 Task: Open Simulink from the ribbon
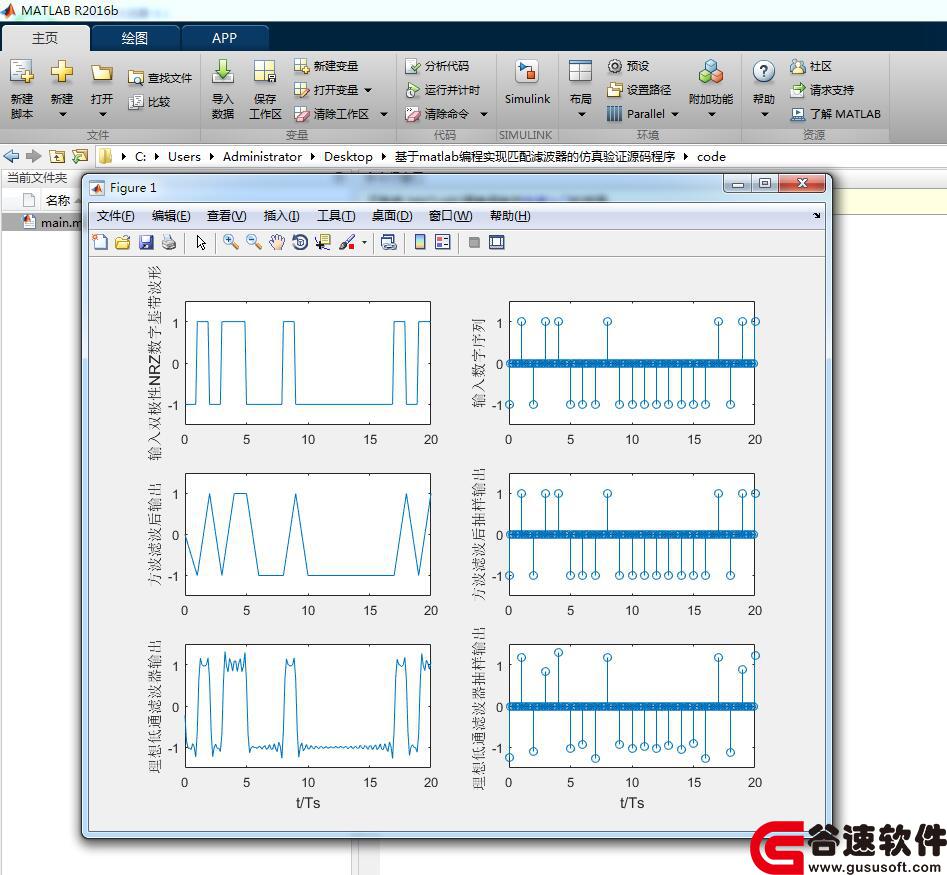(x=527, y=82)
